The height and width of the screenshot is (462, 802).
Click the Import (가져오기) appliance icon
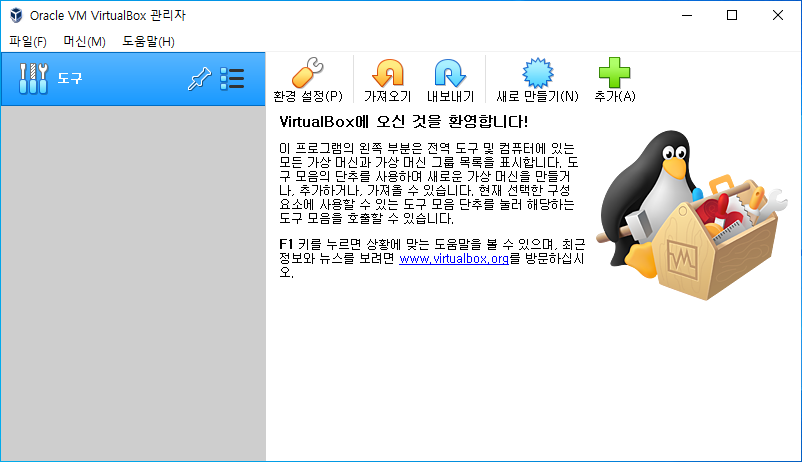387,80
